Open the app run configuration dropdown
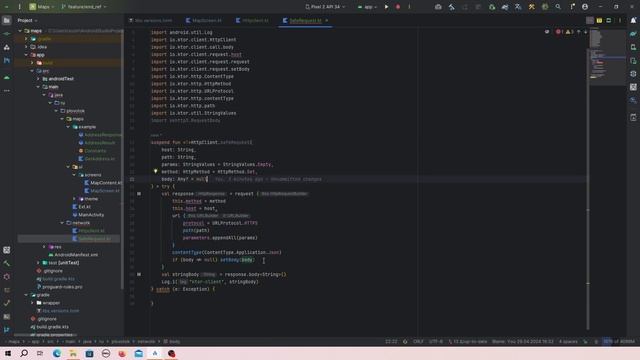The image size is (640, 360). [367, 7]
